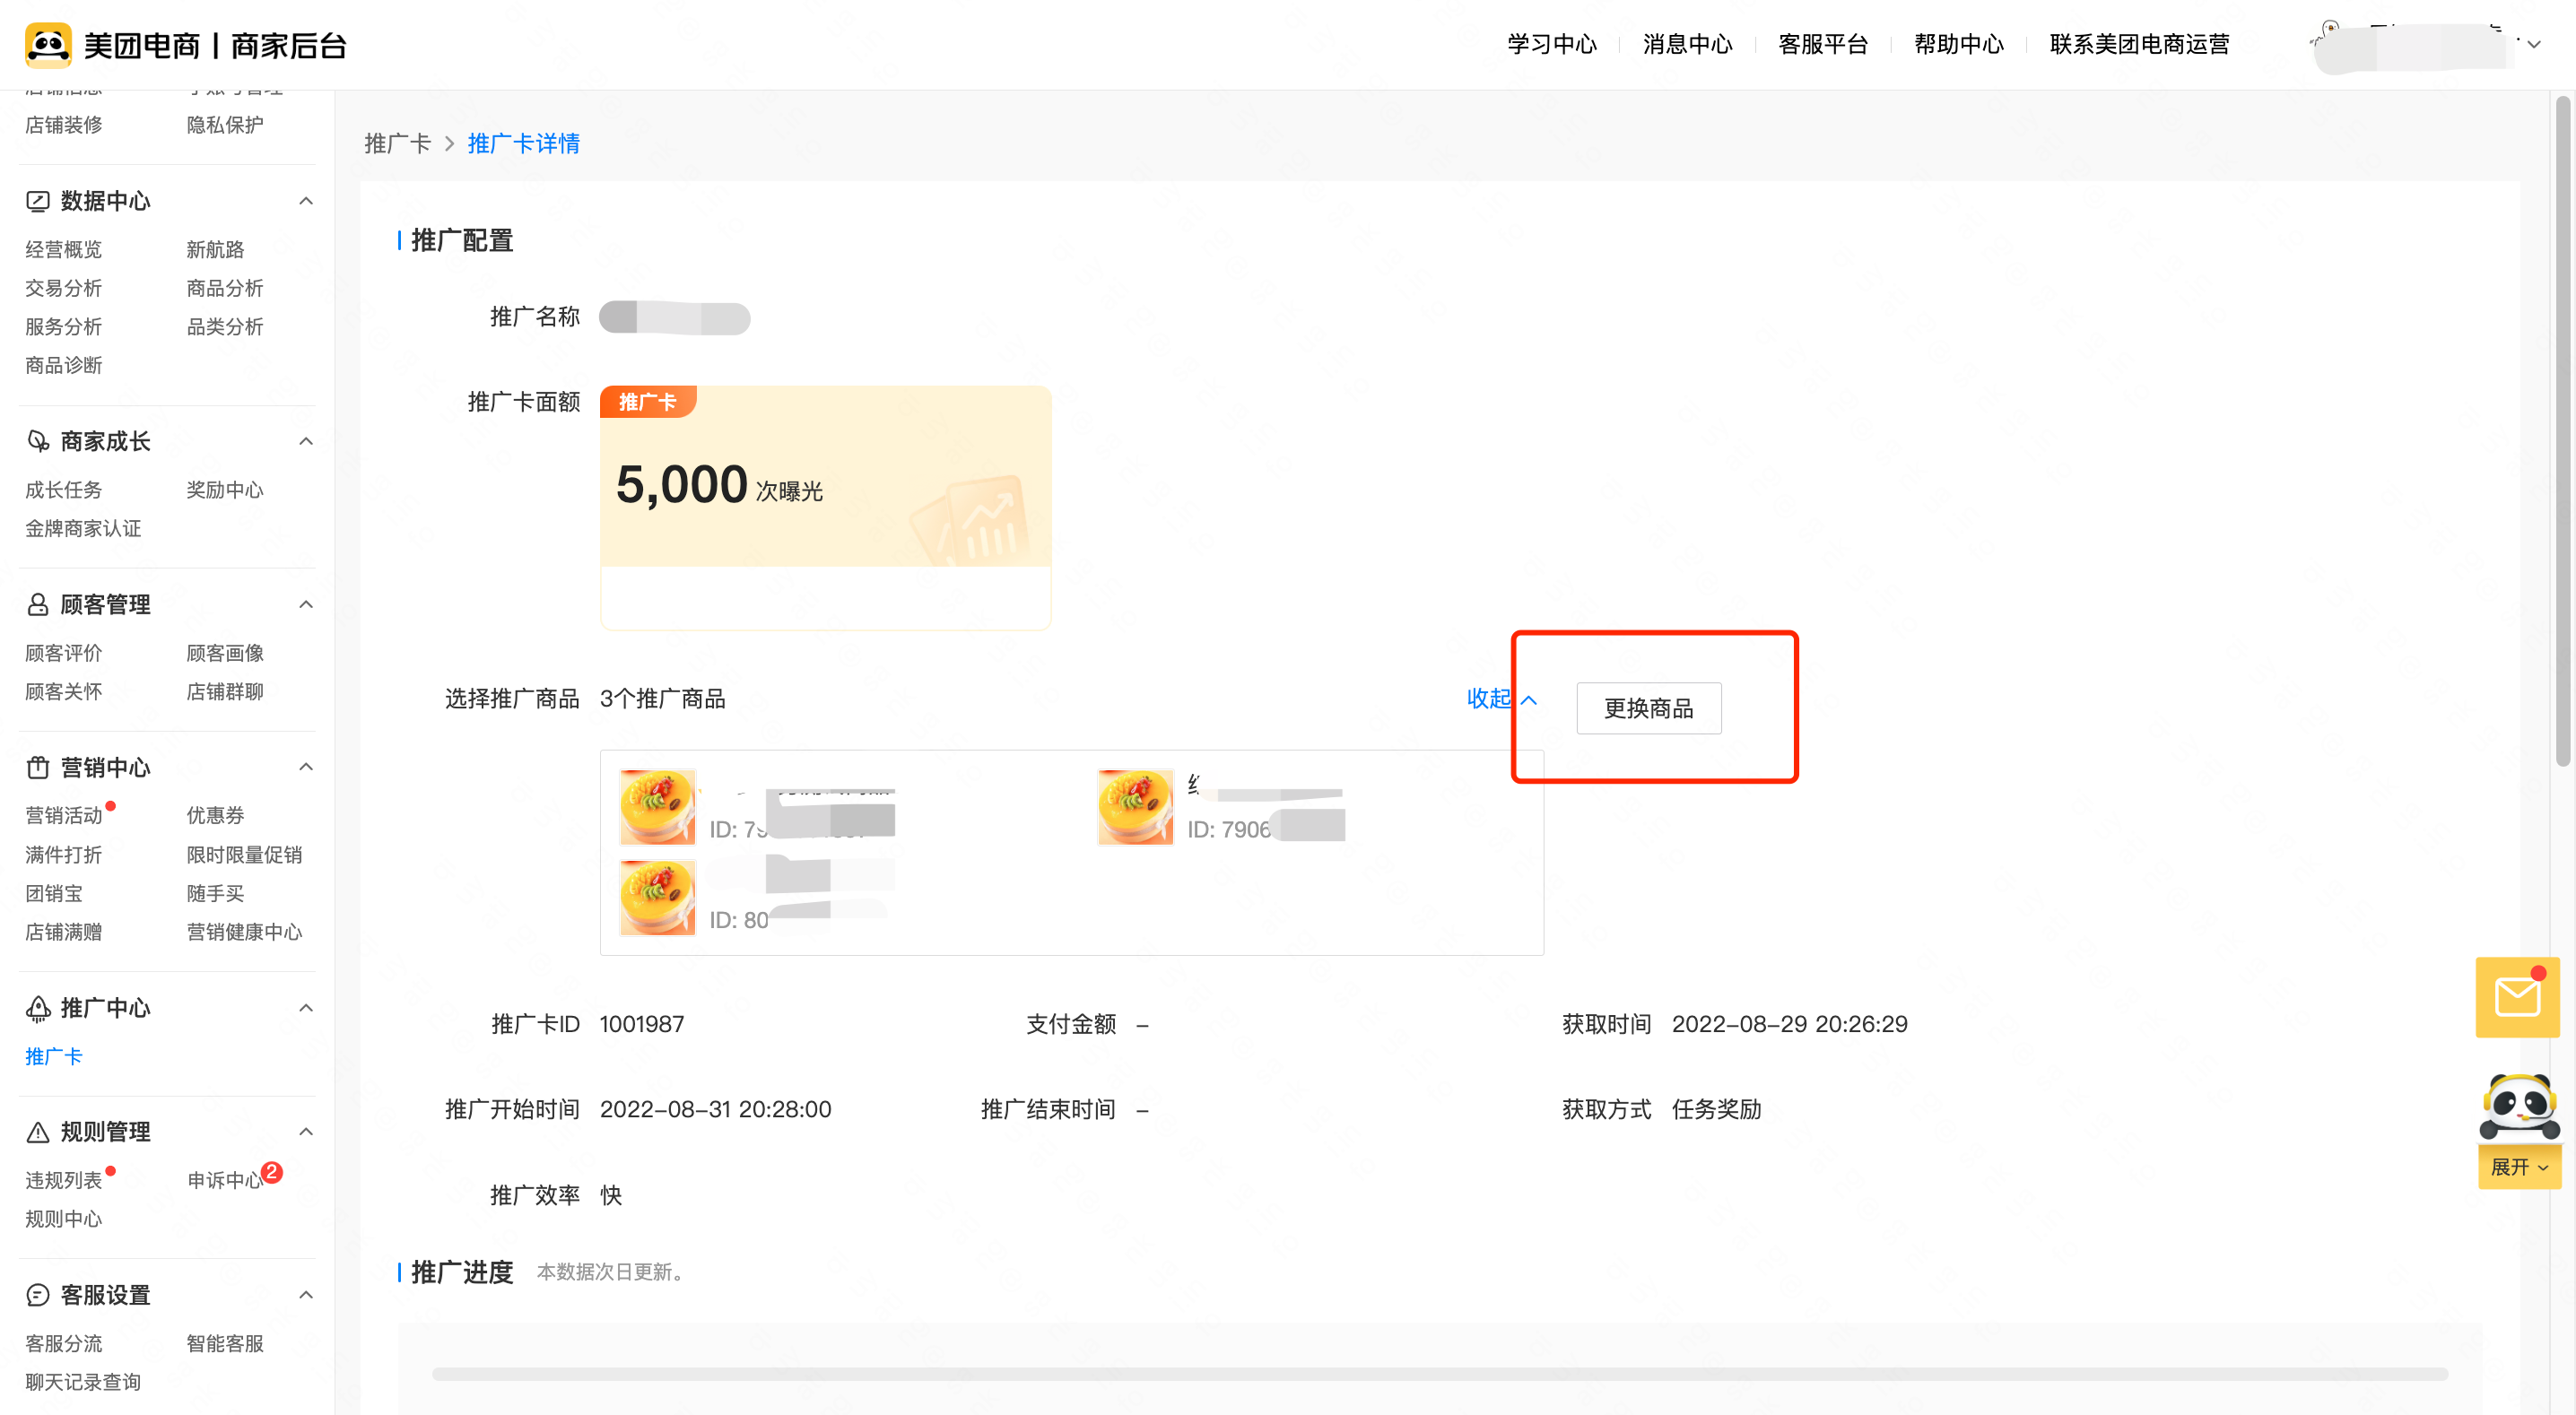Click the 商家成长 leaf icon
This screenshot has height=1415, width=2576.
pos(37,441)
